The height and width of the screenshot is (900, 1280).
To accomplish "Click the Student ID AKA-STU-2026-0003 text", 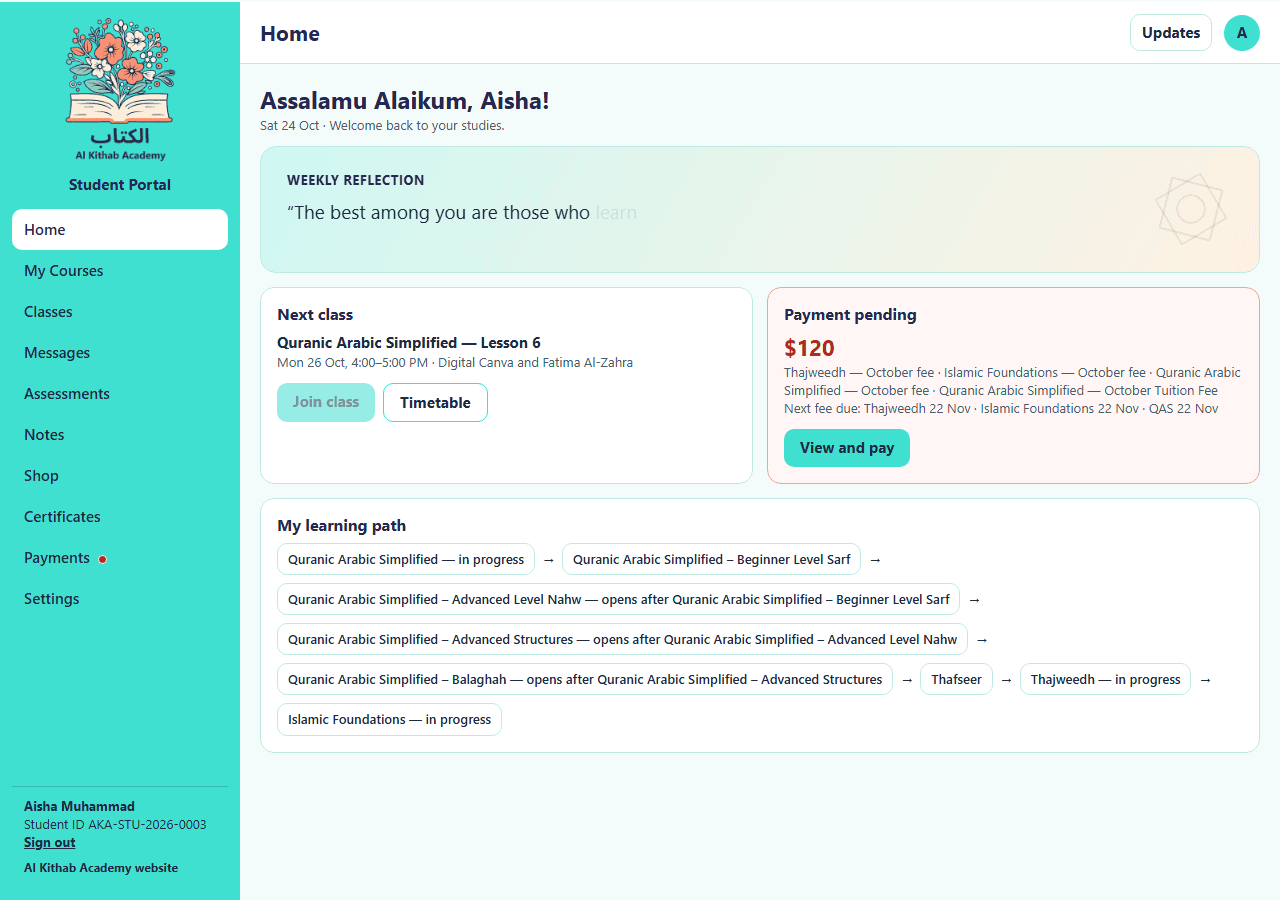I will click(x=115, y=825).
